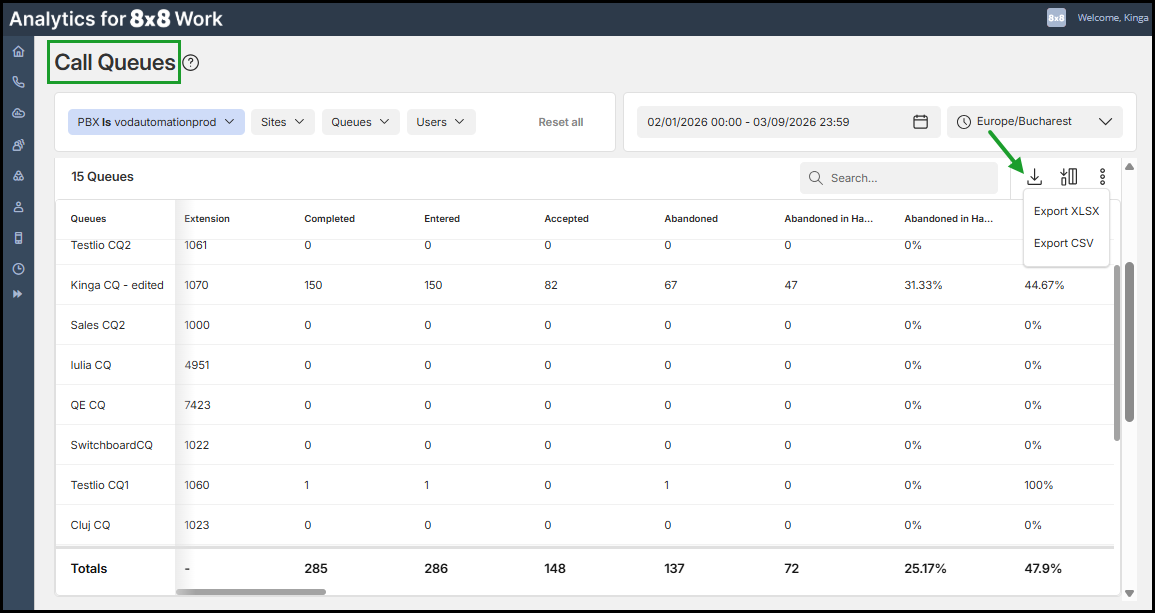The width and height of the screenshot is (1155, 613).
Task: Open the mobile device sidebar icon
Action: [18, 238]
